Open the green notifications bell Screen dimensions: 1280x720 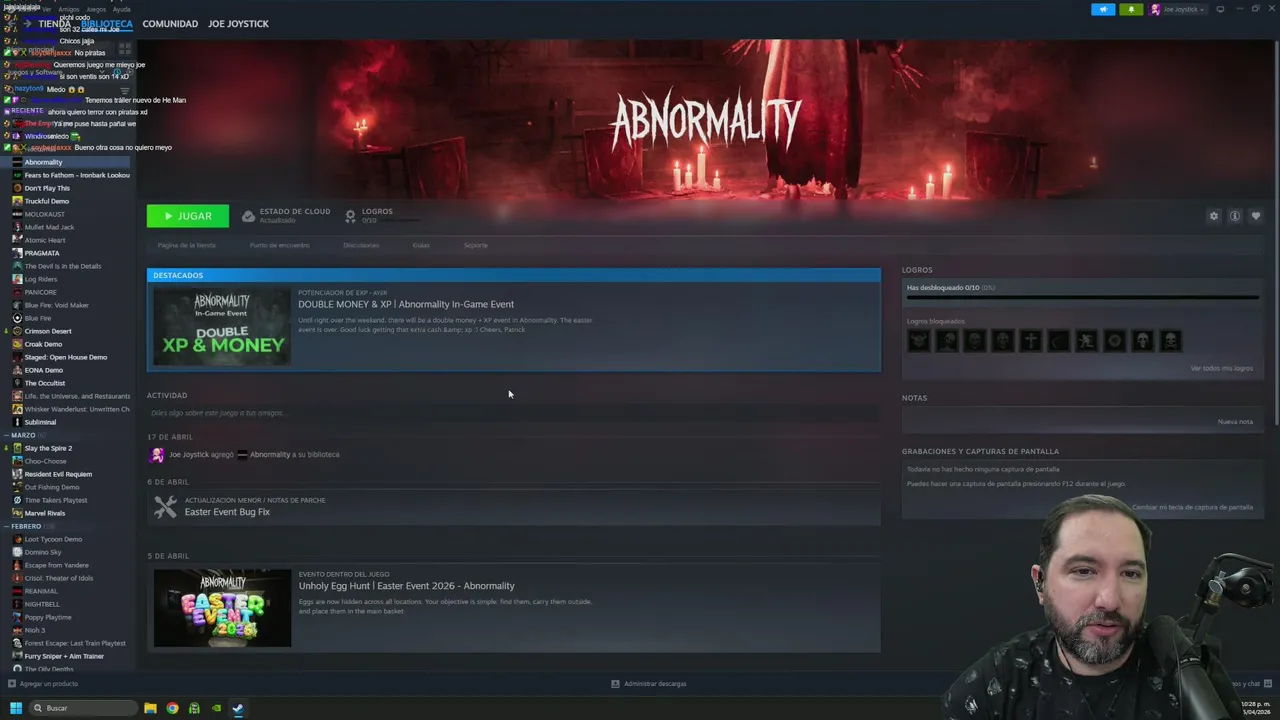click(1131, 9)
